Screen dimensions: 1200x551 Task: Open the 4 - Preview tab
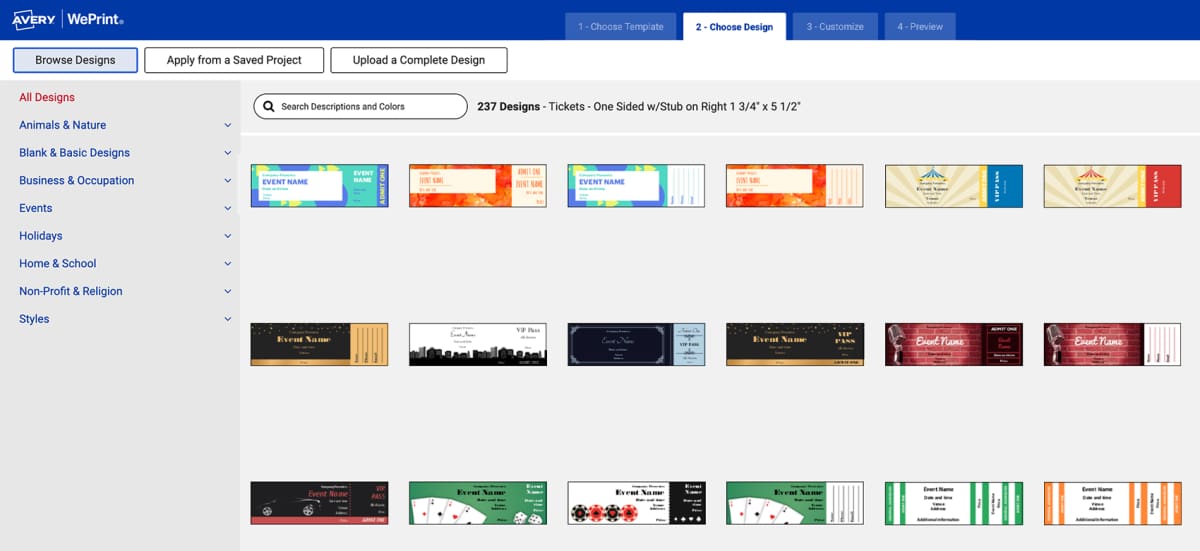[920, 27]
